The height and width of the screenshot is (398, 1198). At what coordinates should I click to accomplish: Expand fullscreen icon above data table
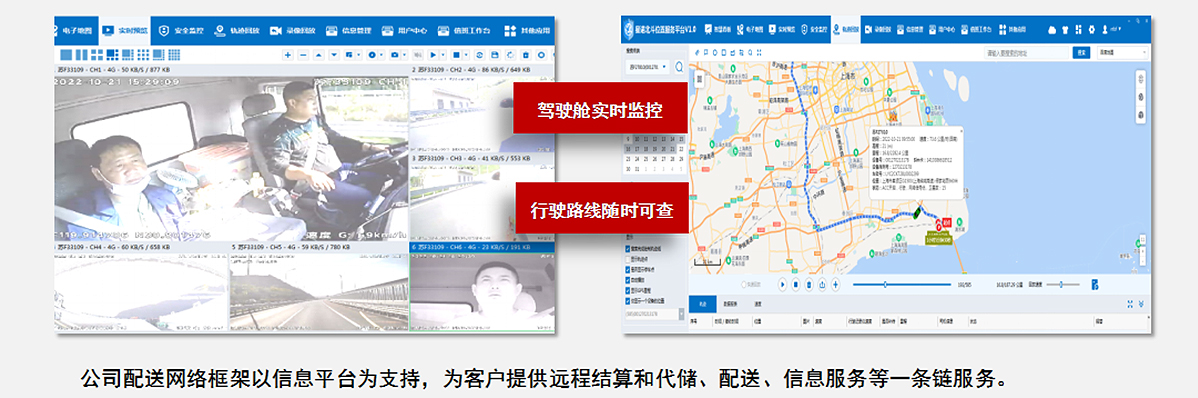[1129, 304]
